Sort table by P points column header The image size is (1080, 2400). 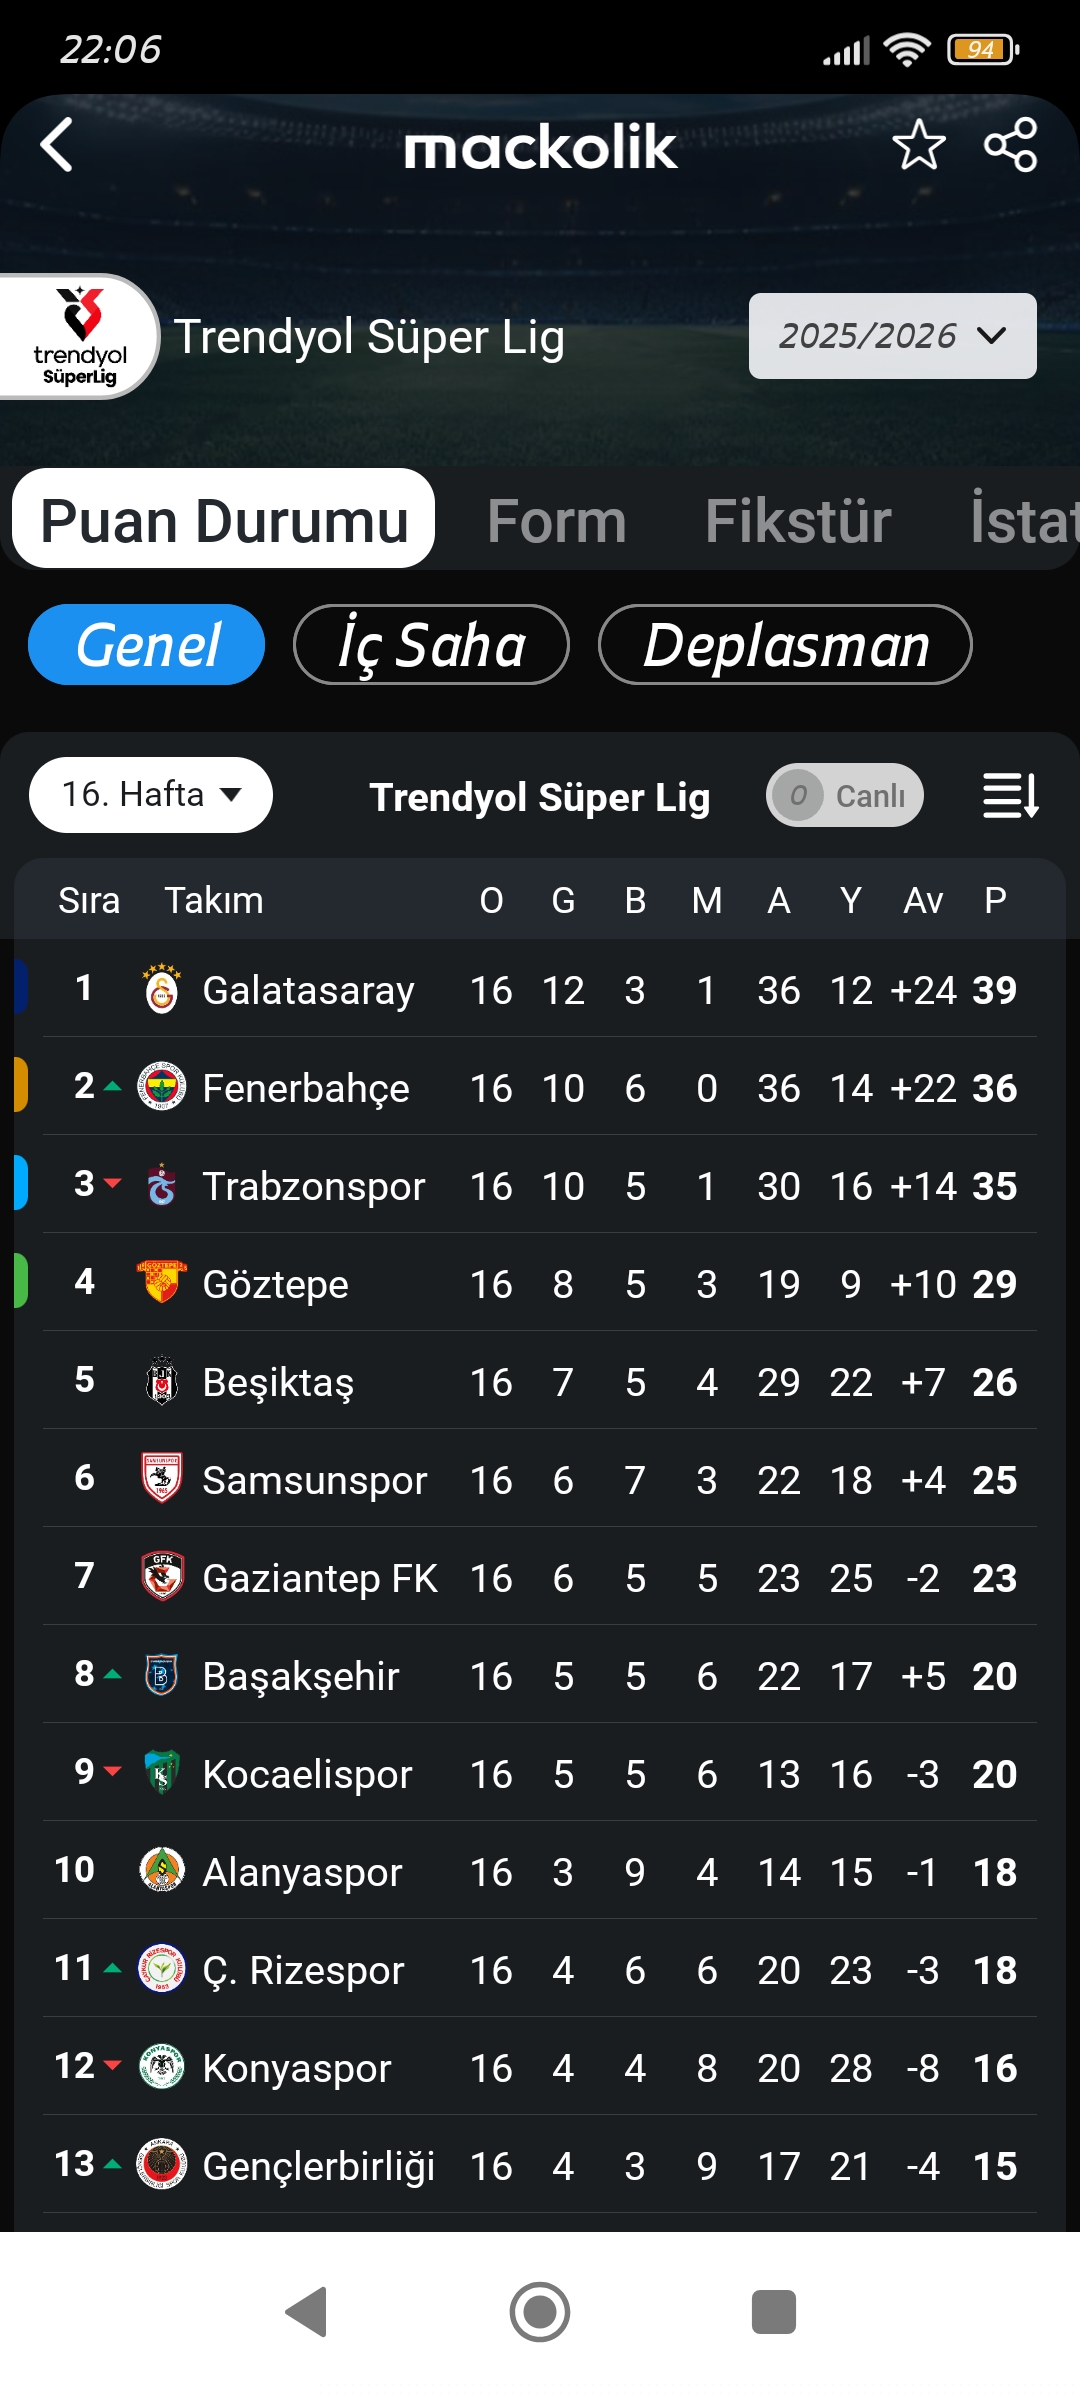995,901
